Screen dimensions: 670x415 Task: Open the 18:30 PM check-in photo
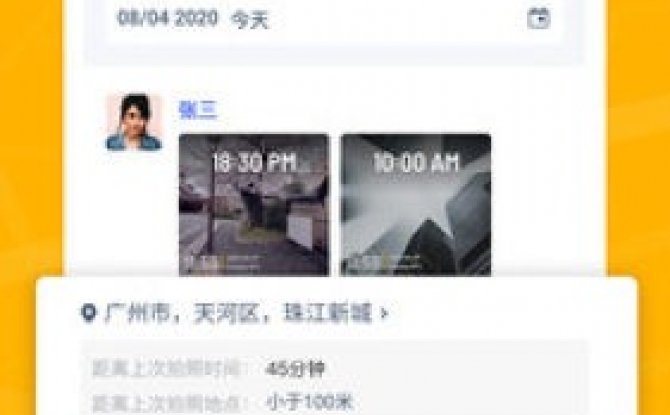[254, 205]
